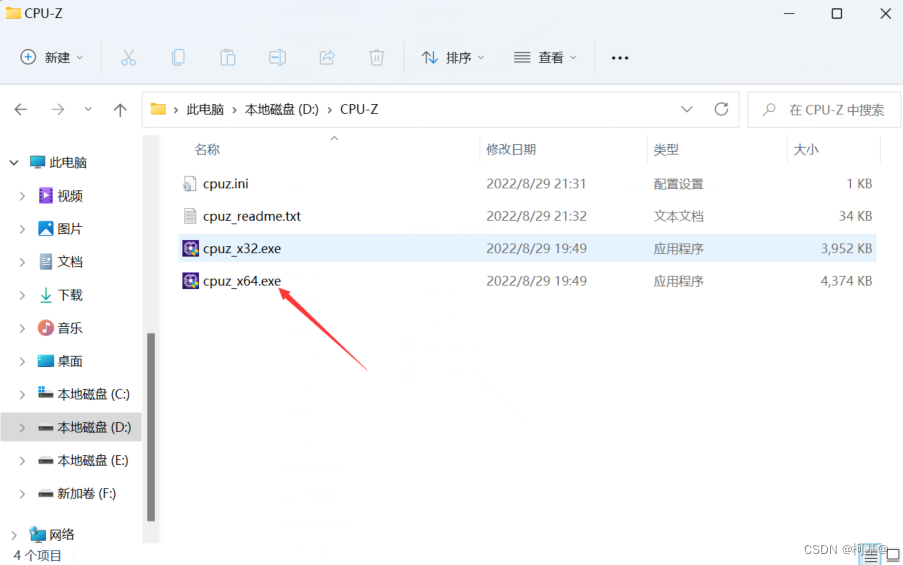Open the 排序 (Sort) dropdown
Image resolution: width=903 pixels, height=565 pixels.
click(453, 58)
